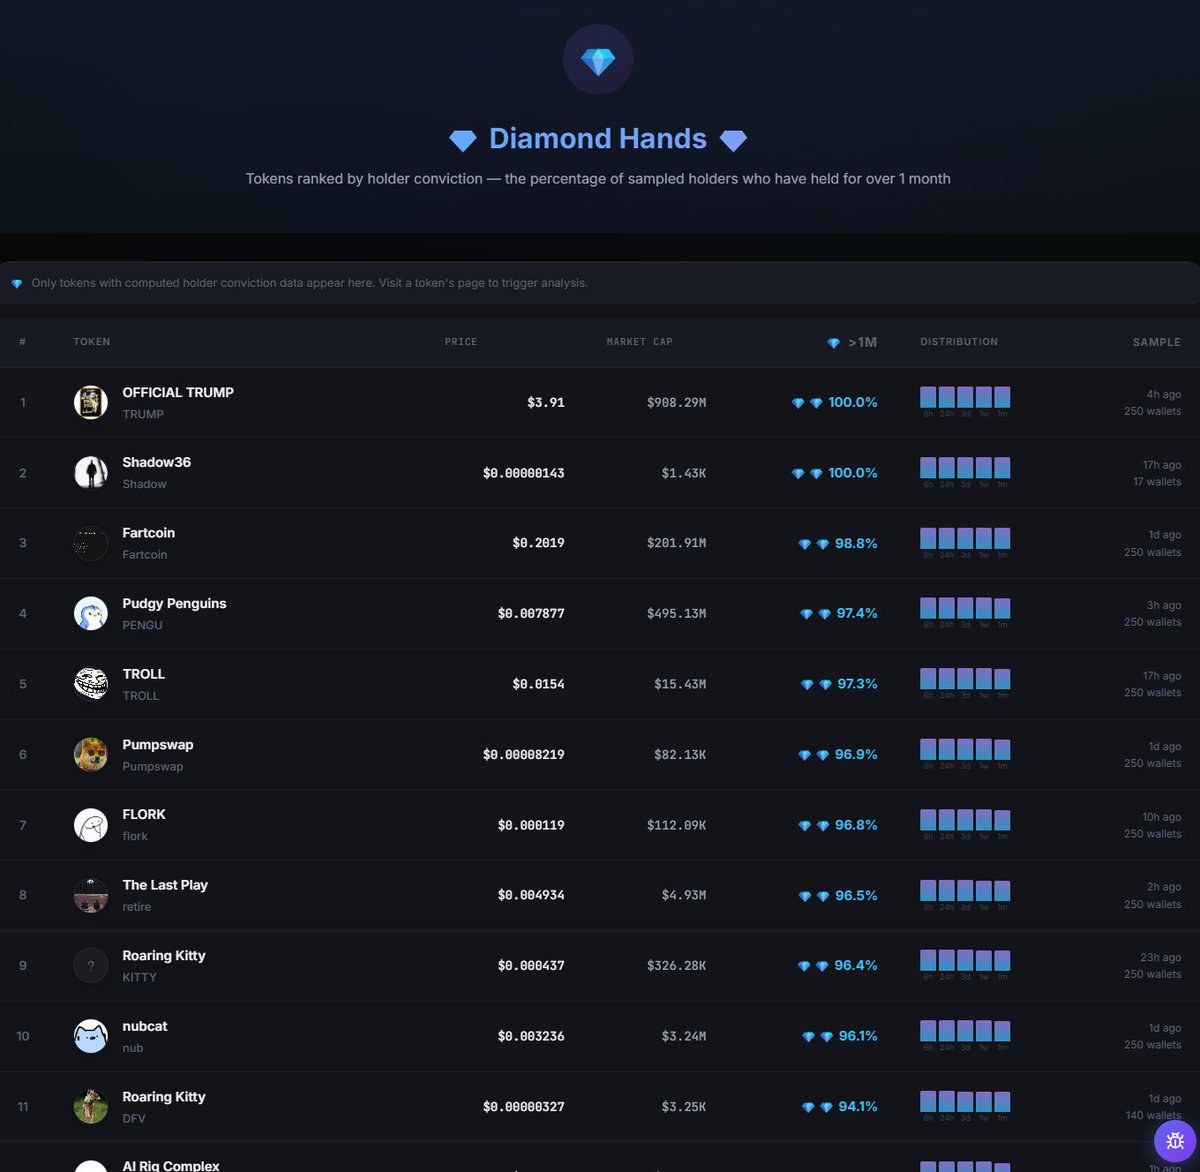Click the FLORK token avatar
This screenshot has width=1200, height=1172.
pos(91,825)
